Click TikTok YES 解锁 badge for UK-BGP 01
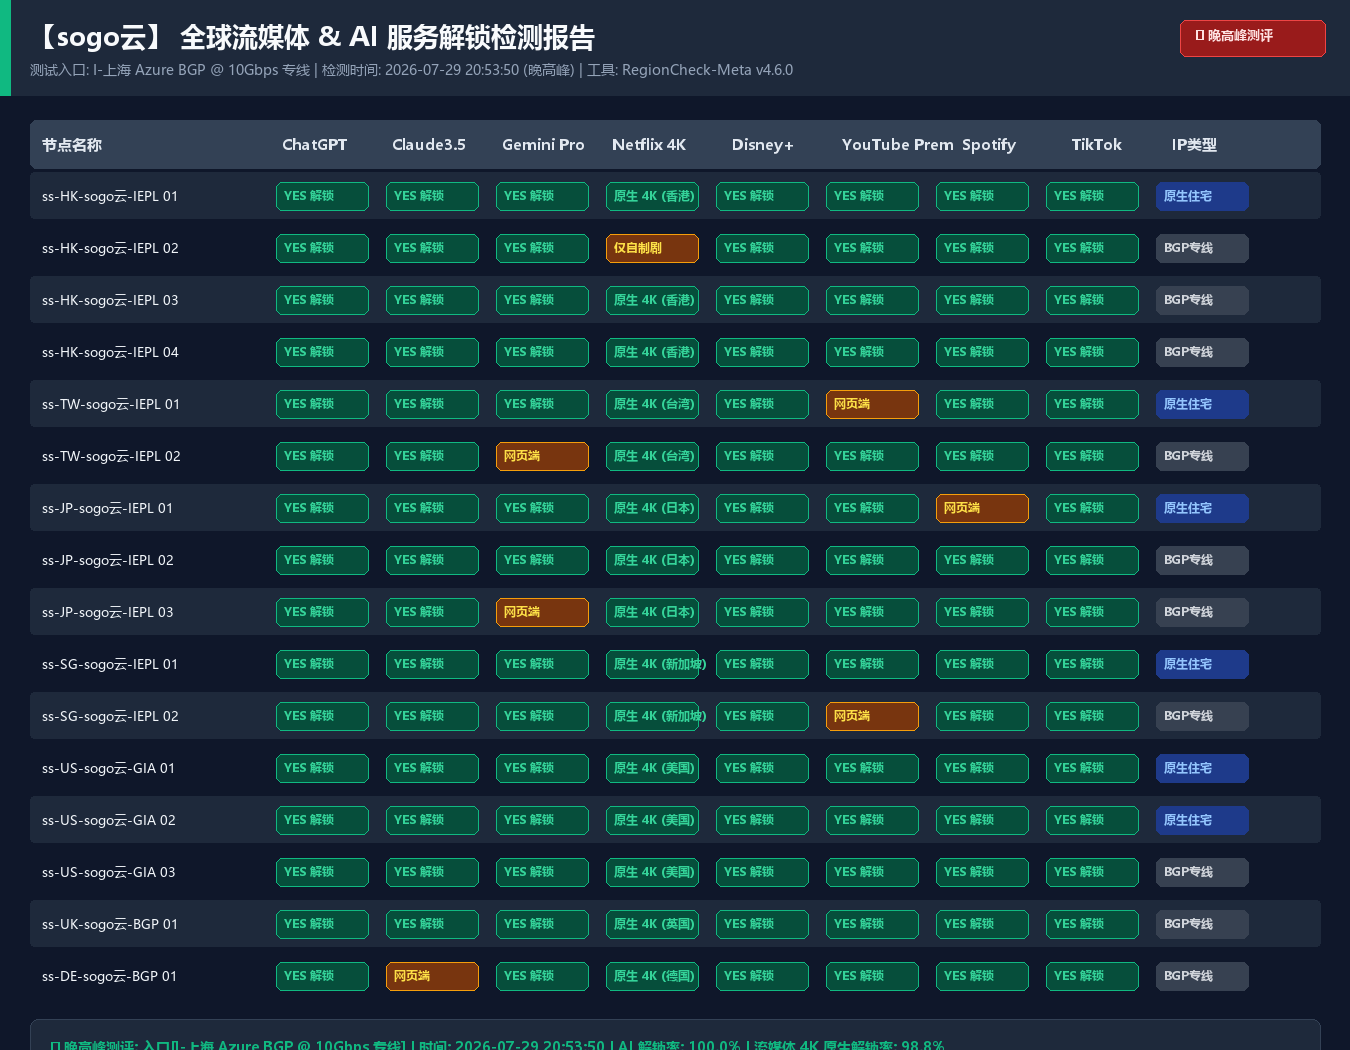Image resolution: width=1350 pixels, height=1050 pixels. pyautogui.click(x=1092, y=924)
